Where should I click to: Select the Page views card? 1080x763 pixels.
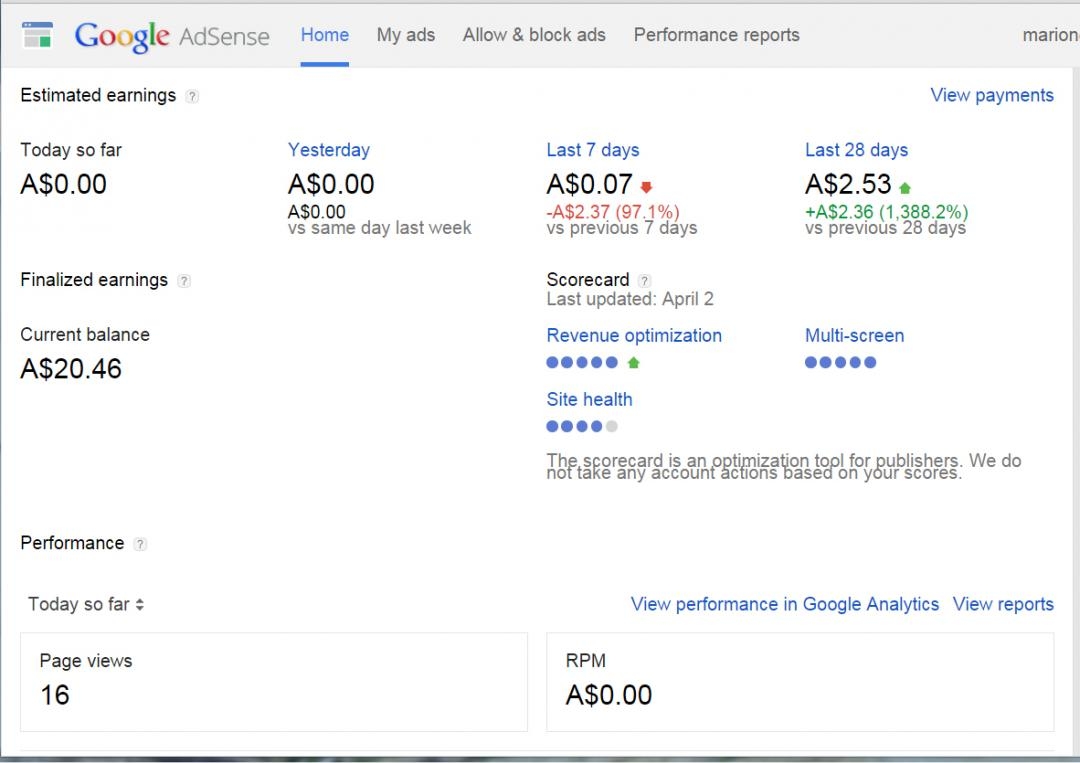pos(274,682)
